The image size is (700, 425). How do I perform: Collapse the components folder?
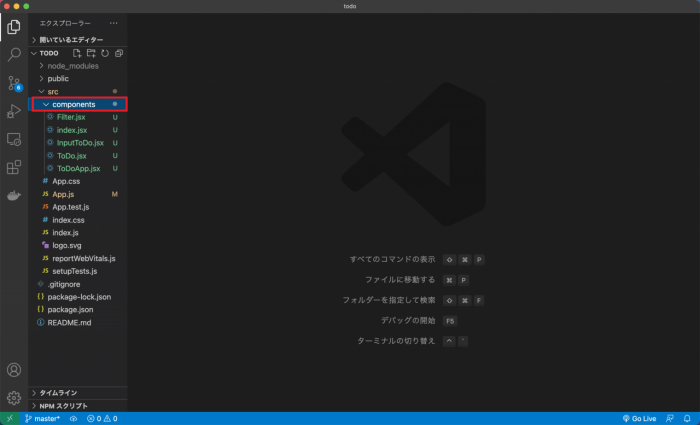78,104
